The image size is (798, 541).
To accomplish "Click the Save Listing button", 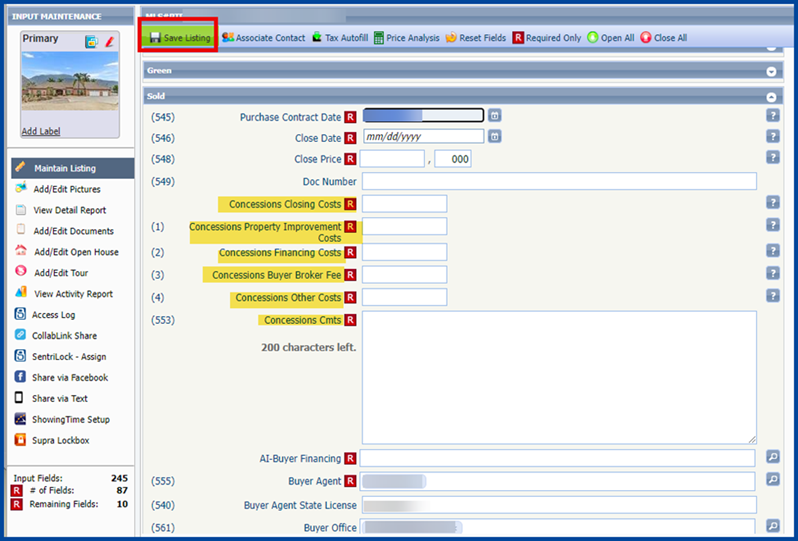I will click(x=180, y=38).
